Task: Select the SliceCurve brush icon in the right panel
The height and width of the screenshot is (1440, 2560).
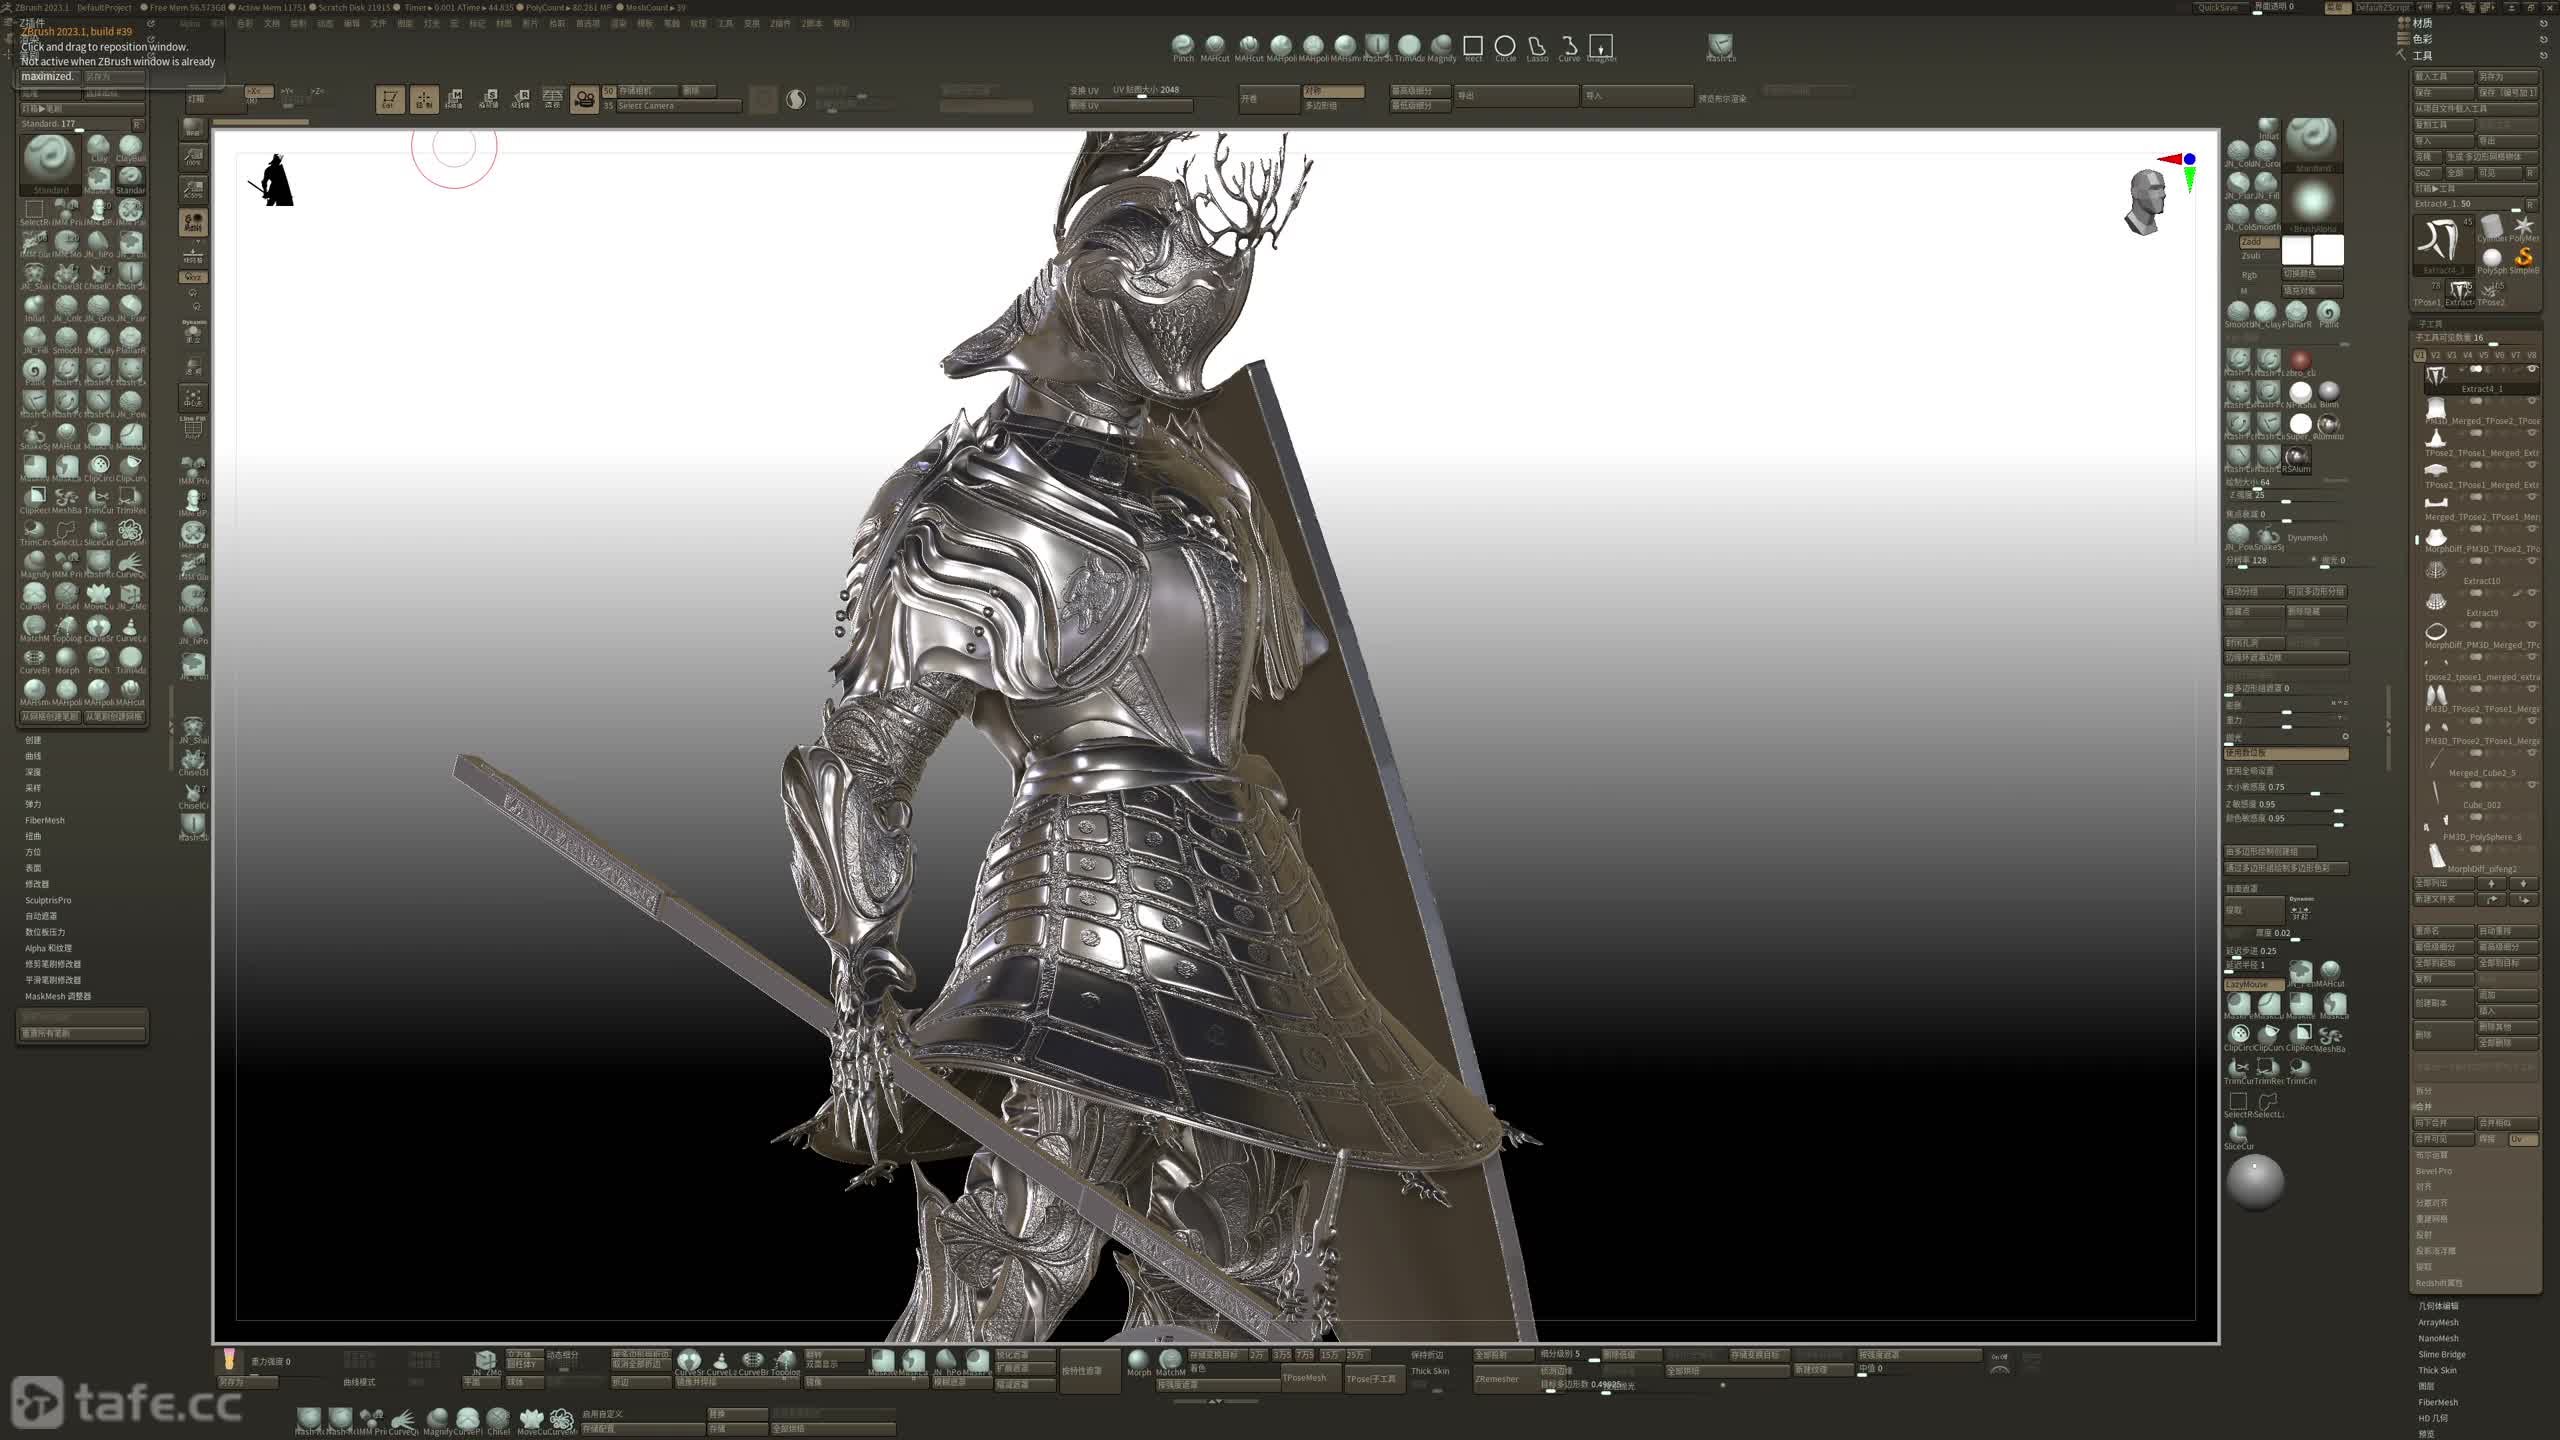Action: click(x=2238, y=1135)
